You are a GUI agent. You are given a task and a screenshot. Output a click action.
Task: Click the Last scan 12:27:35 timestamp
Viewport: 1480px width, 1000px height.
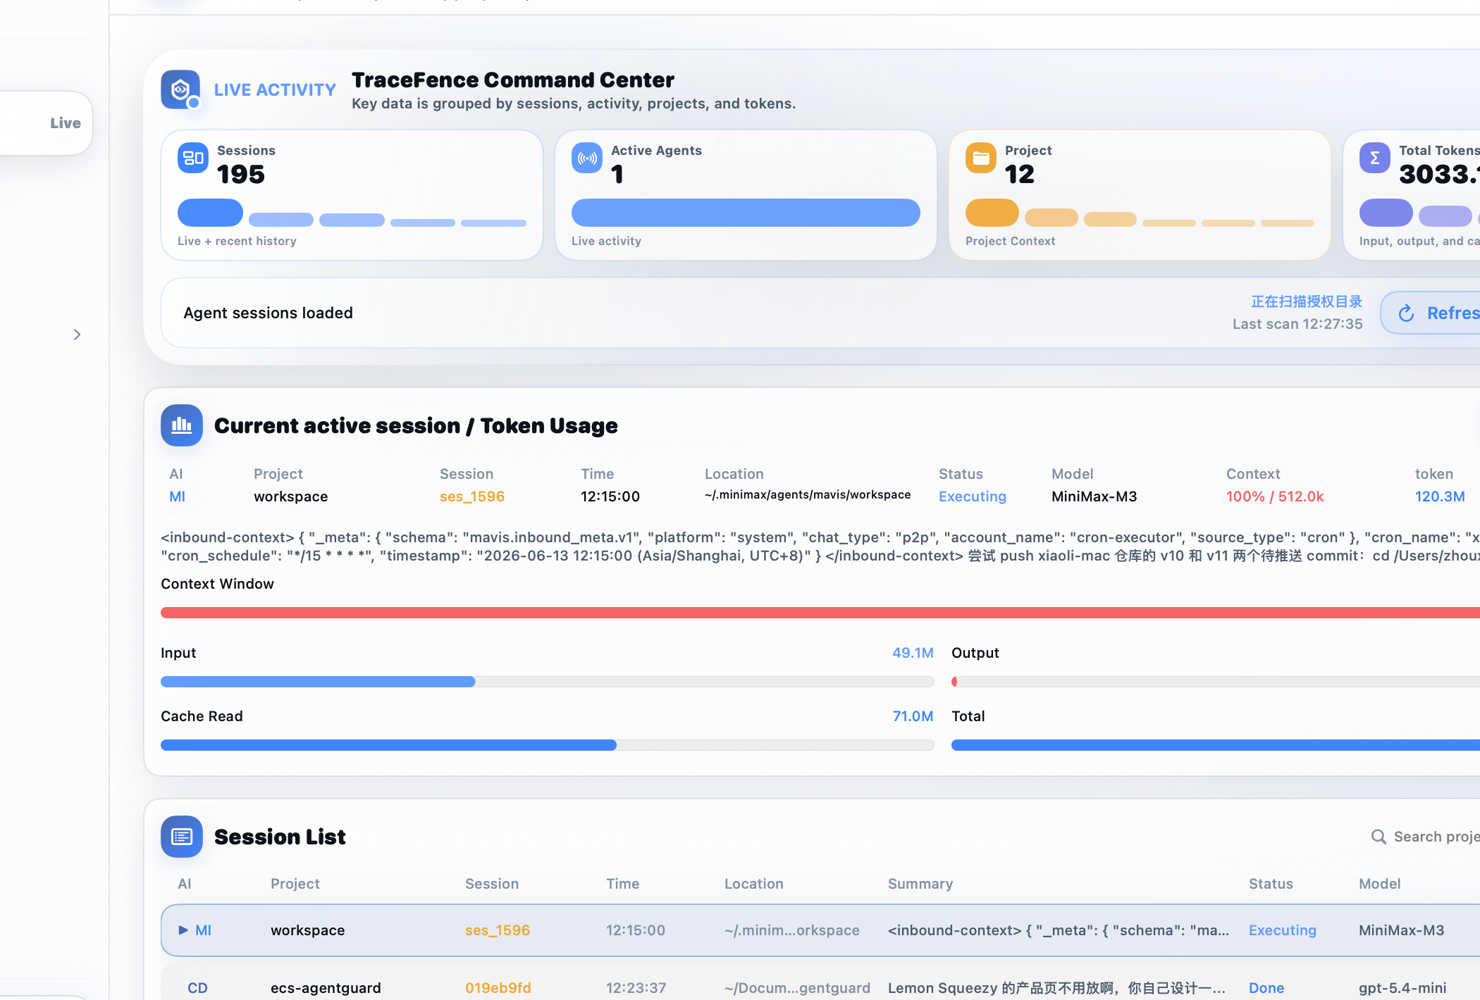point(1297,324)
